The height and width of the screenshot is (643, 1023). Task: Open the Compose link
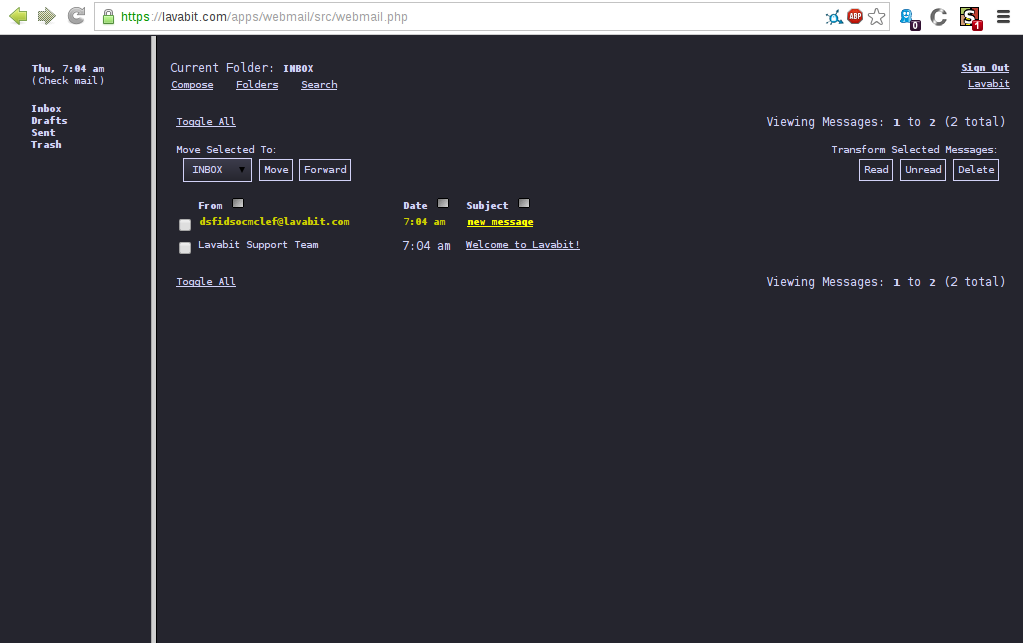tap(192, 85)
